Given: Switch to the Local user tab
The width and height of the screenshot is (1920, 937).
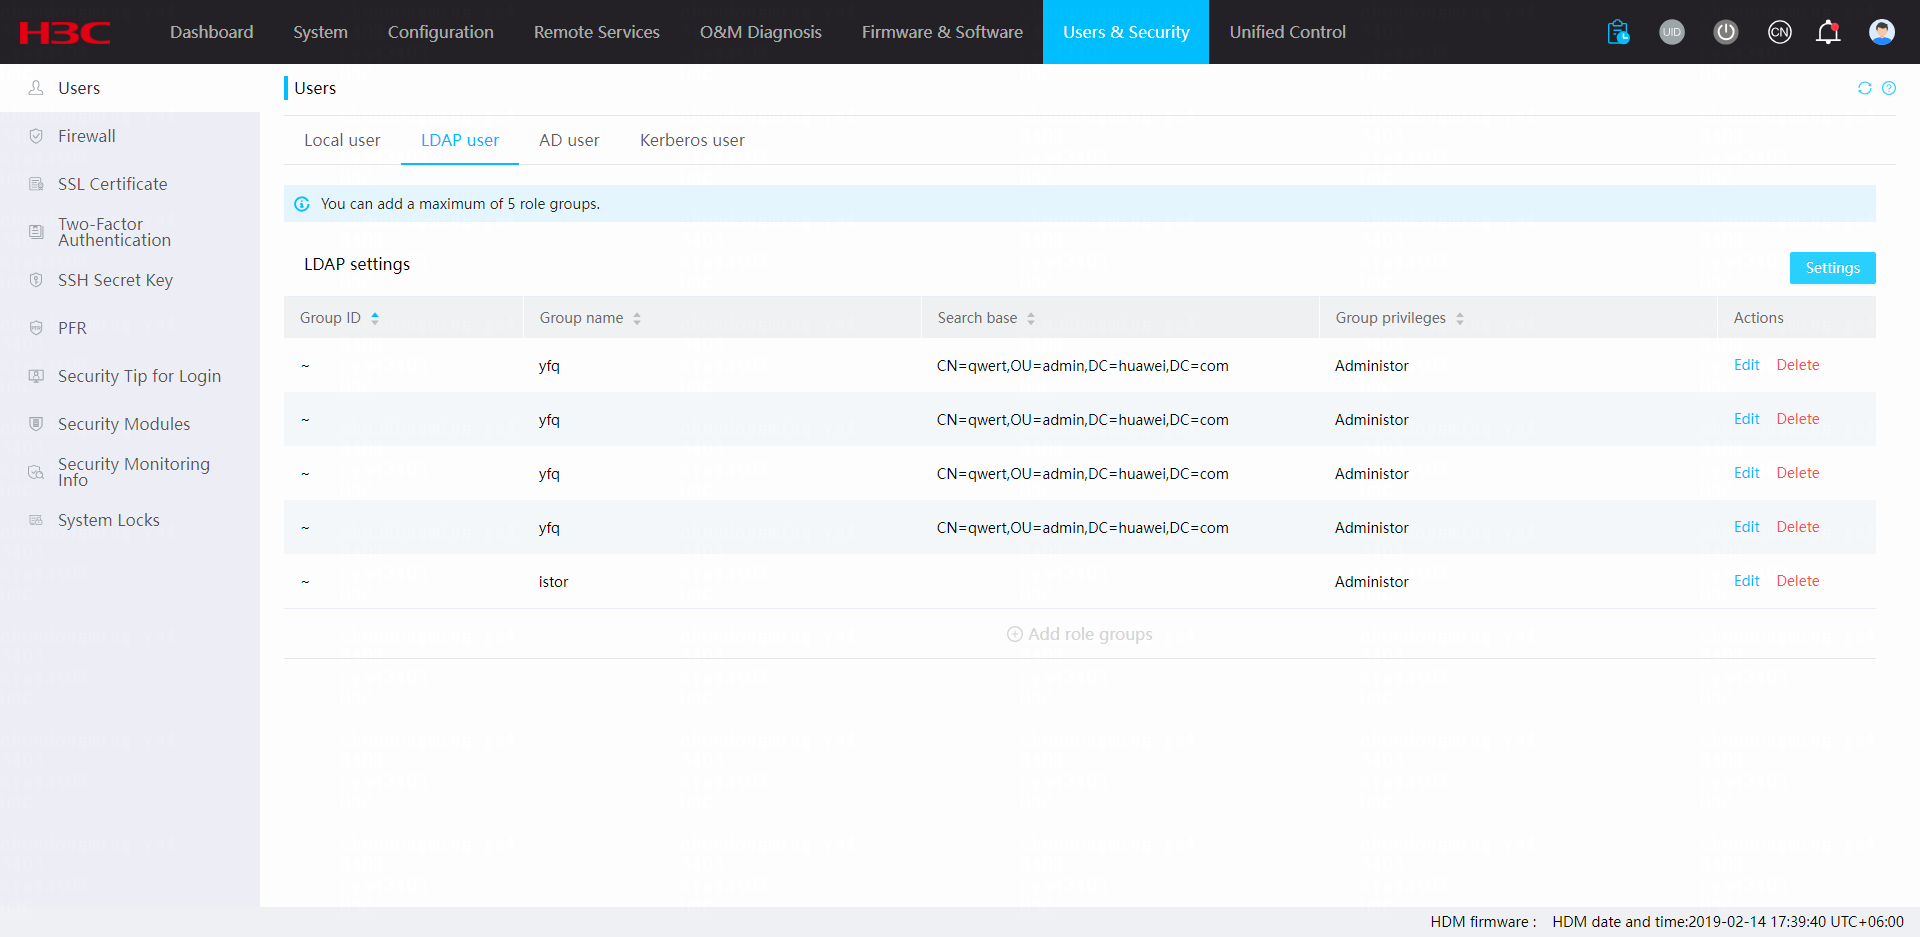Looking at the screenshot, I should click(x=342, y=140).
